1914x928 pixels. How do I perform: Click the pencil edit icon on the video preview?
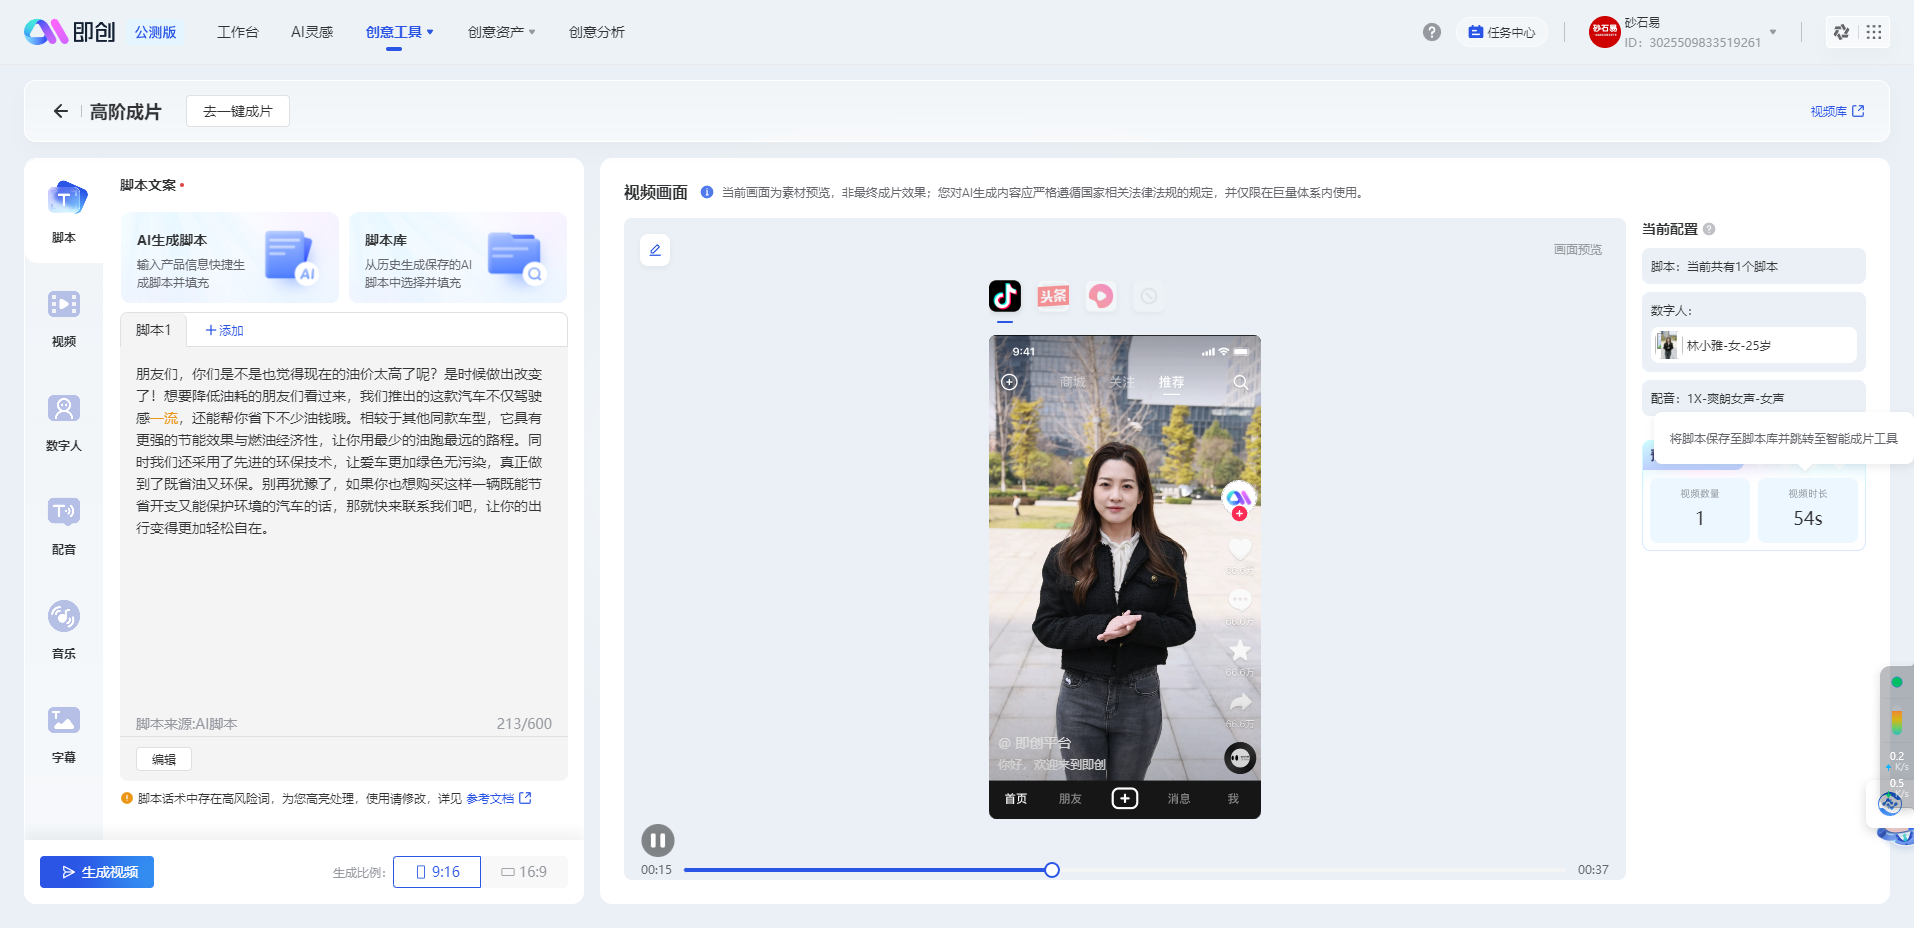point(655,250)
